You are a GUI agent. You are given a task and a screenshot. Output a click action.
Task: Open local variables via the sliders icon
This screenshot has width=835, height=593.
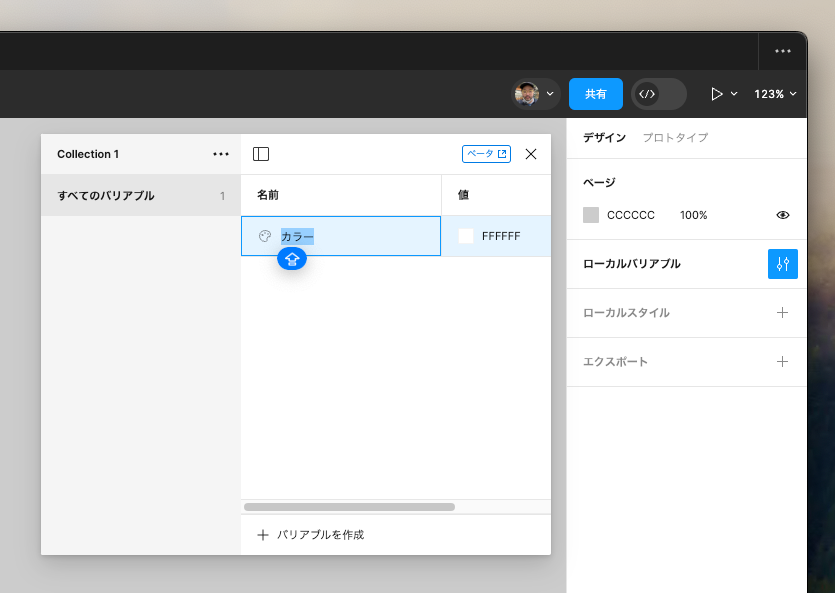pos(783,264)
